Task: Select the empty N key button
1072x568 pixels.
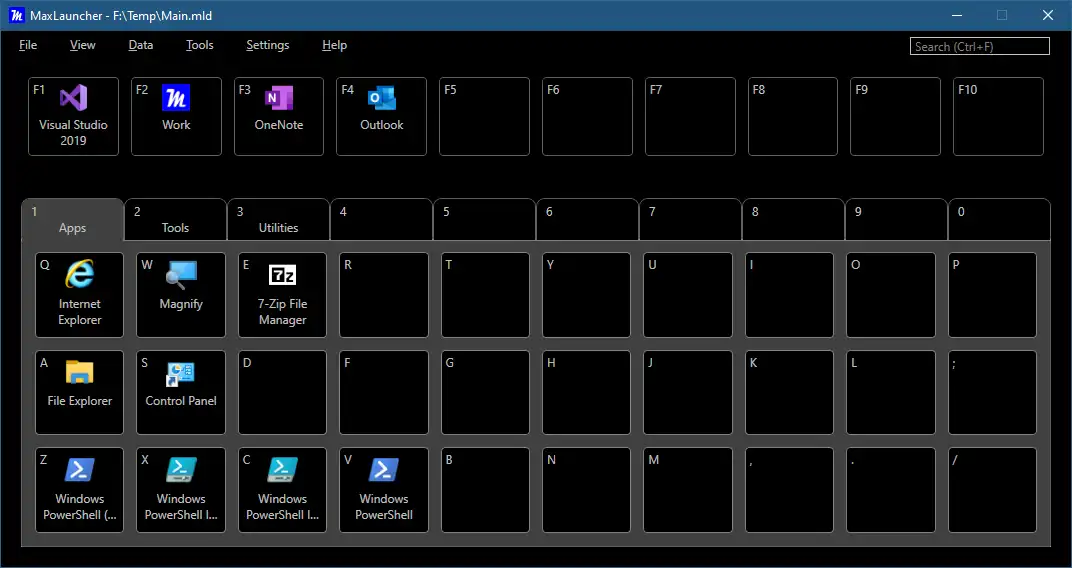Action: [x=587, y=490]
